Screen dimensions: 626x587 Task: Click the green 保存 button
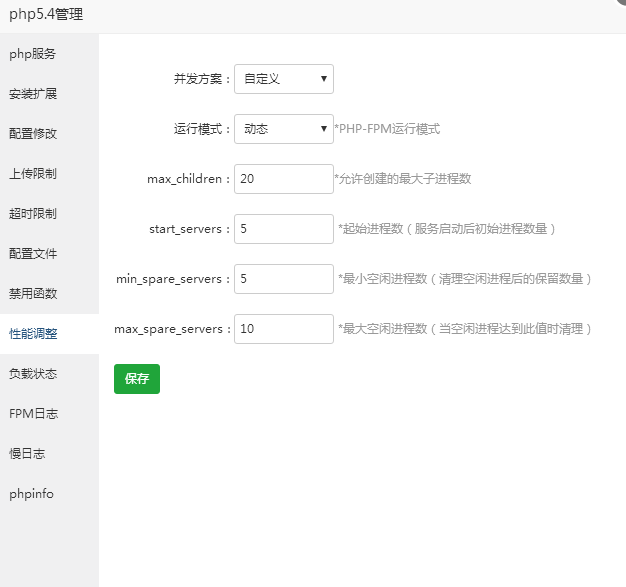137,379
